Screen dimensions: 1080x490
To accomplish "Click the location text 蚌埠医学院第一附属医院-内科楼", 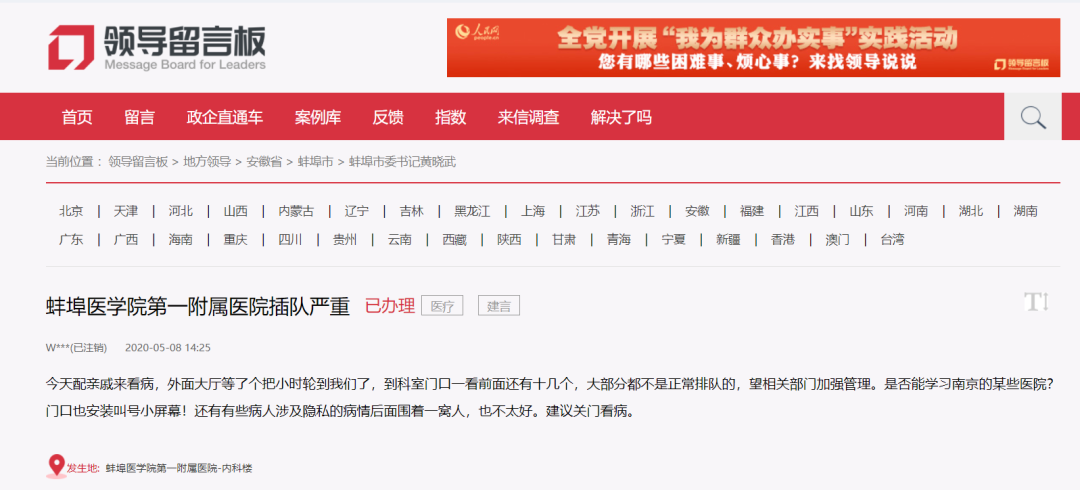I will (179, 469).
